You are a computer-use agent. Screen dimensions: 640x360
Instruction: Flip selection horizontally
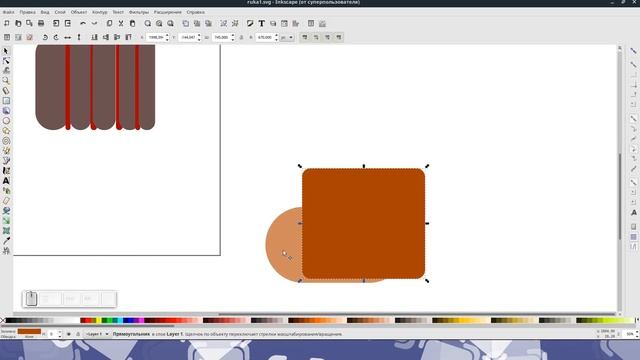[x=68, y=37]
